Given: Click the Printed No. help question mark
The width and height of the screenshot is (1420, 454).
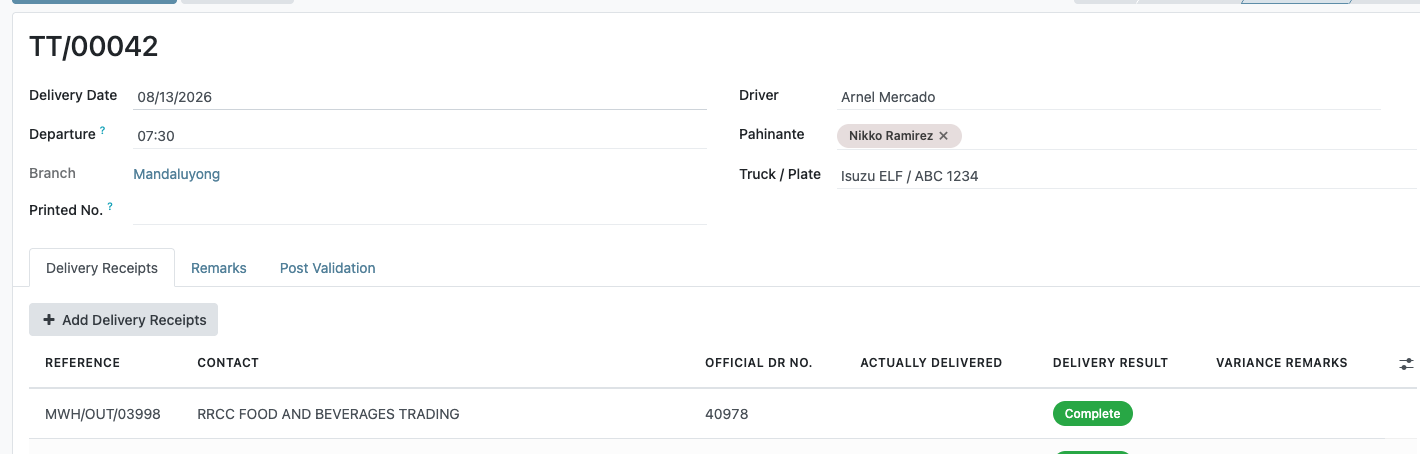Looking at the screenshot, I should [x=110, y=206].
